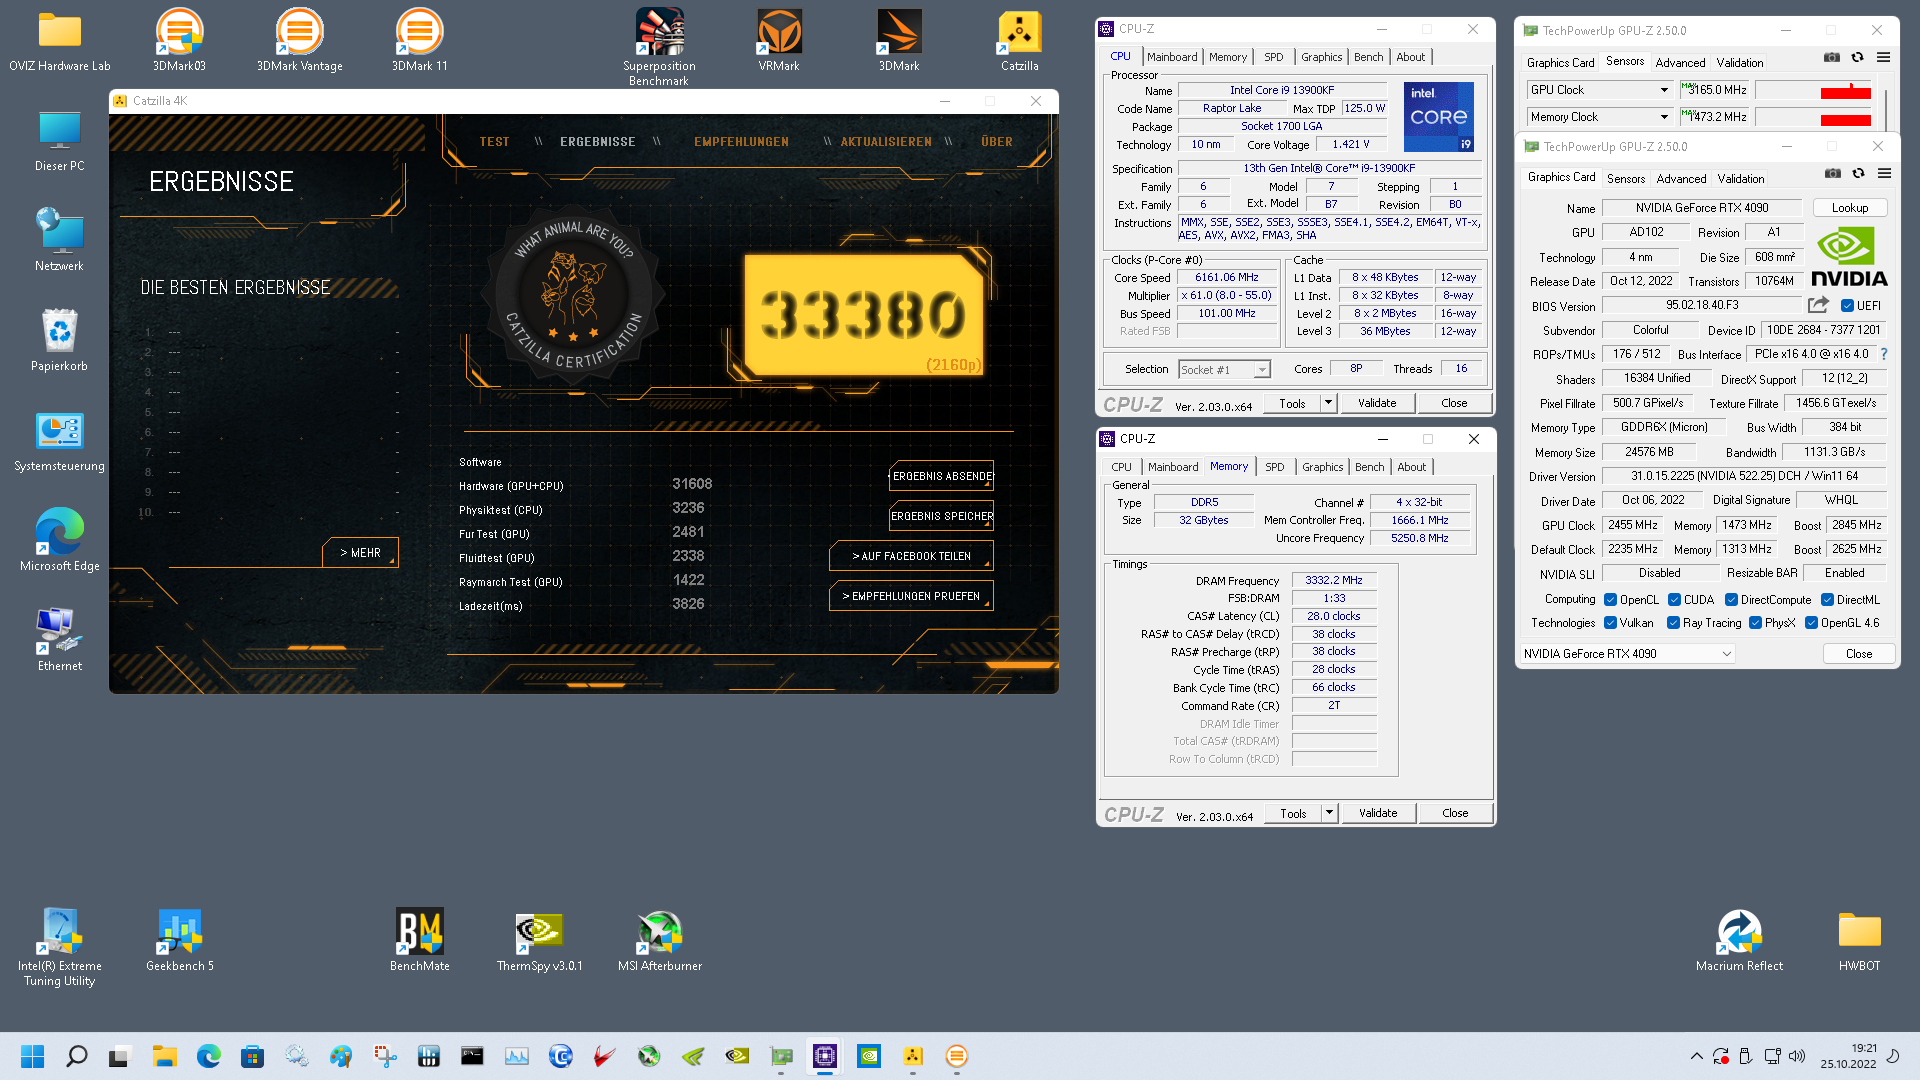Launch the VRMark desktop shortcut
Screen dimensions: 1920x1080
[779, 40]
